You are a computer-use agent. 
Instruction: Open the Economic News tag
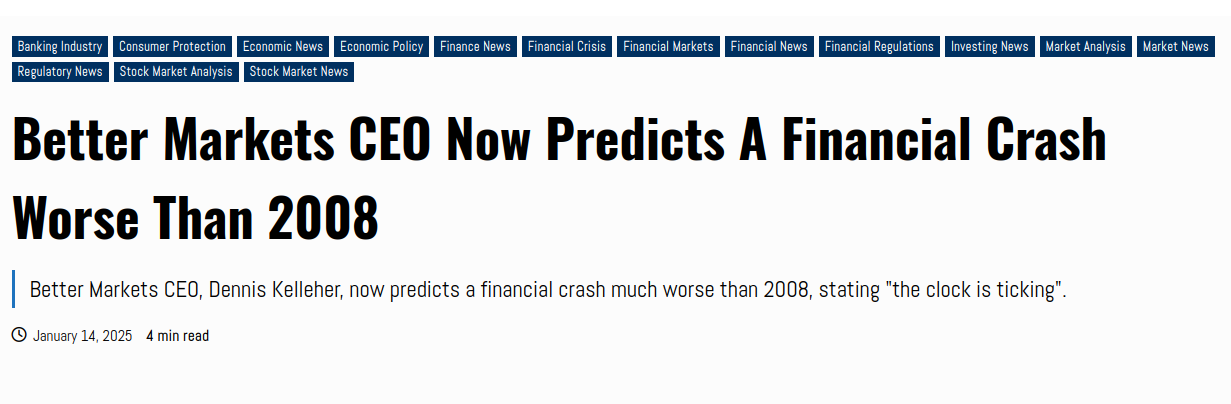coord(283,47)
